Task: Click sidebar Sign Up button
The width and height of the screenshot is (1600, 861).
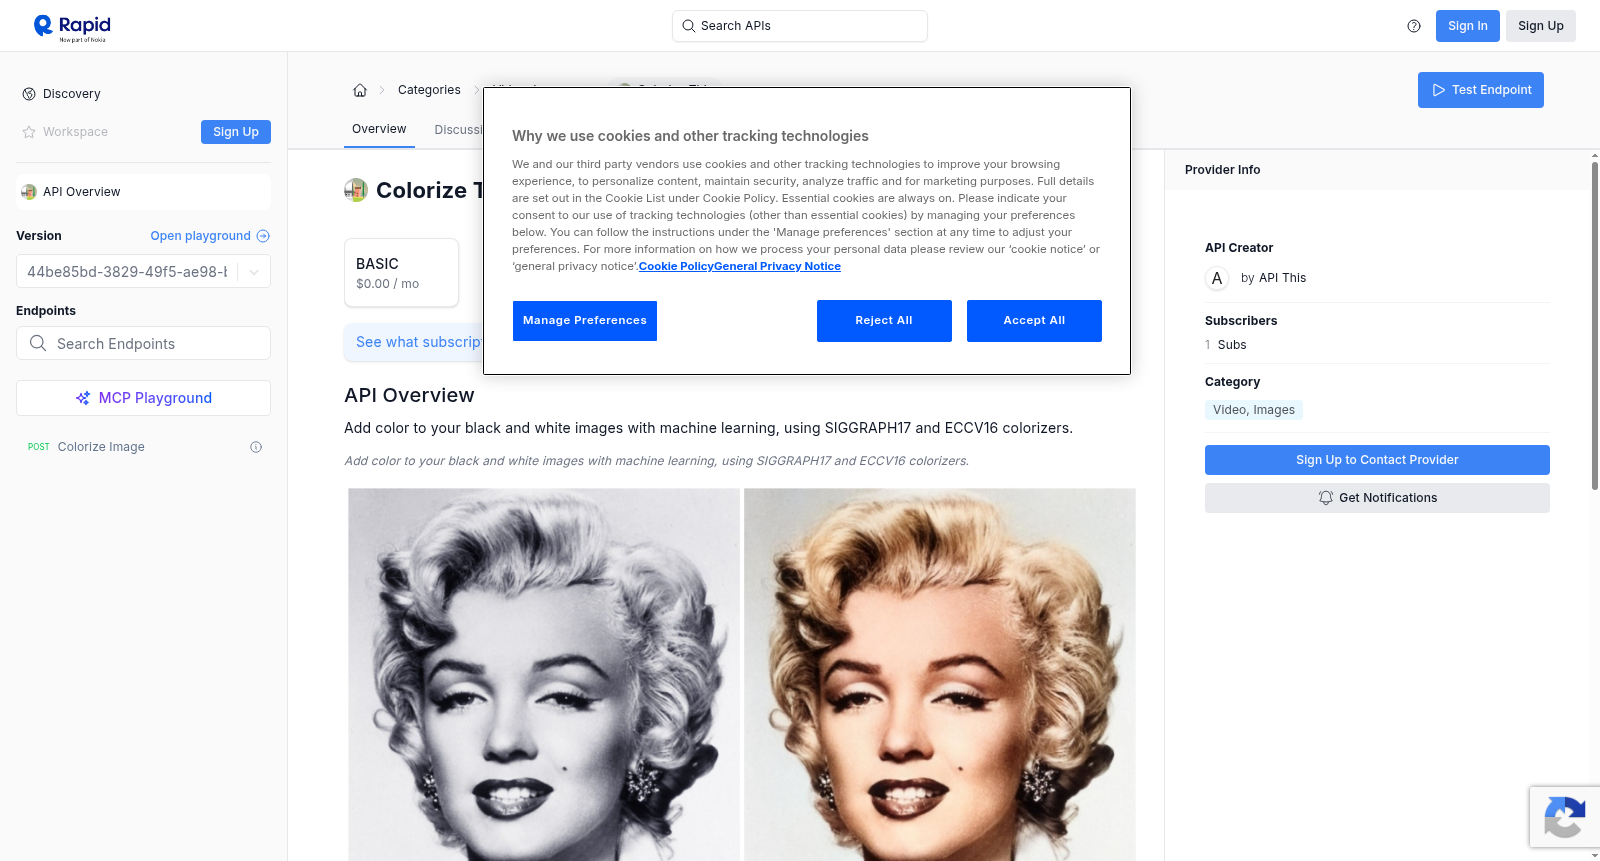Action: click(236, 132)
